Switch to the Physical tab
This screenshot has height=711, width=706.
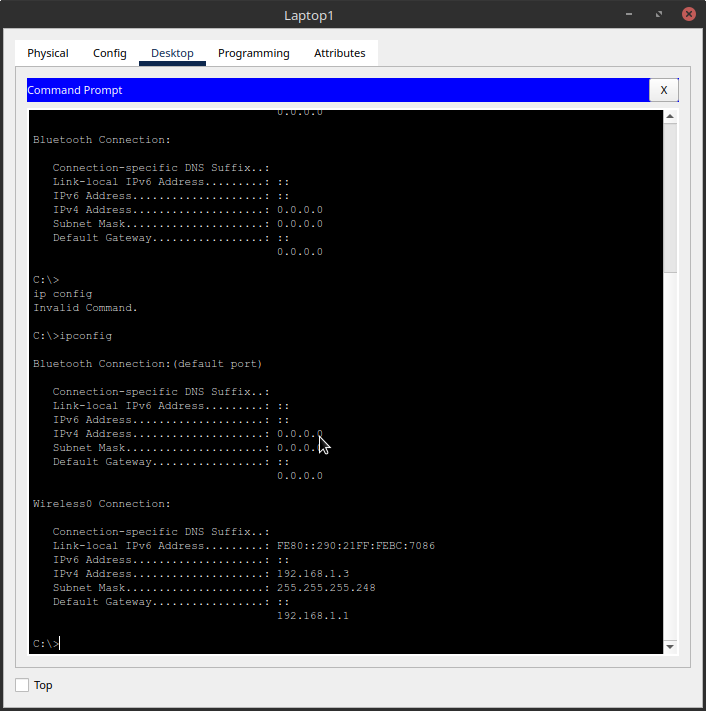(x=48, y=53)
